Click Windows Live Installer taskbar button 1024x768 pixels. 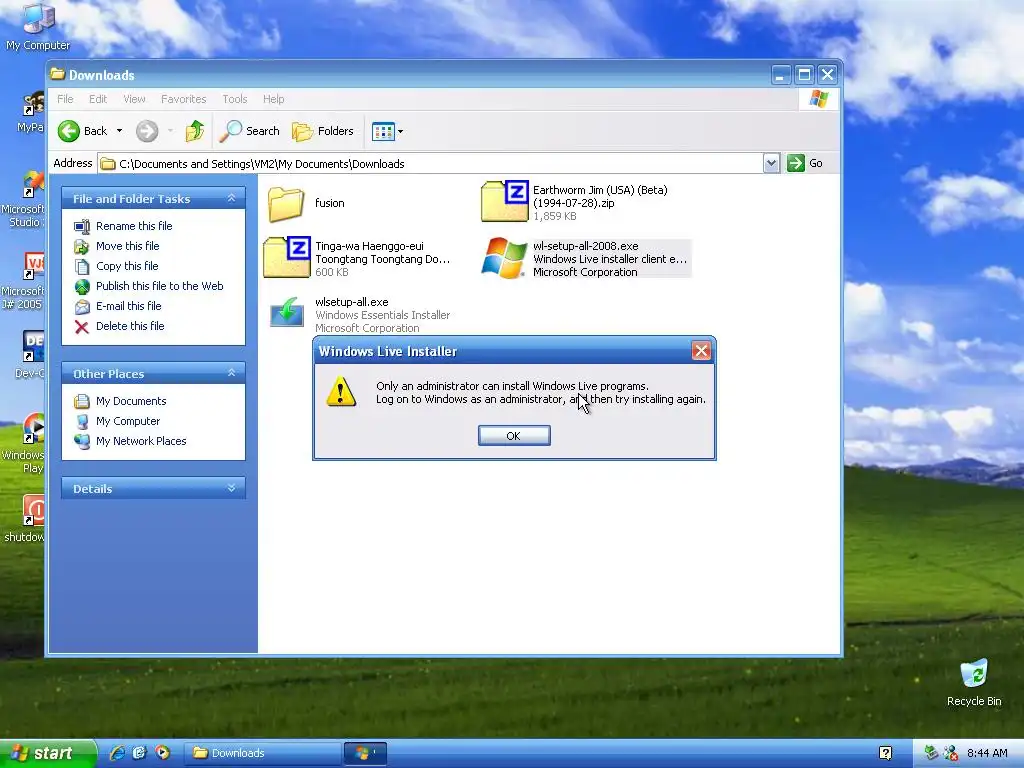(x=366, y=753)
